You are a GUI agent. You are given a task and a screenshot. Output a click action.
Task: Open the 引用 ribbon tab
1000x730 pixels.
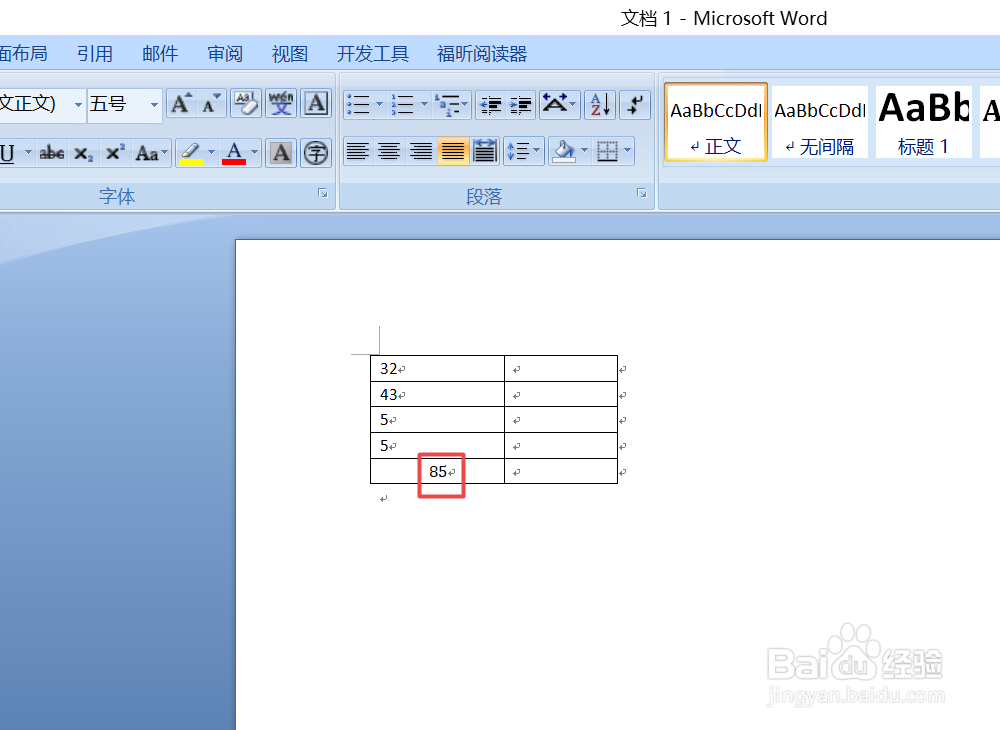pos(95,54)
